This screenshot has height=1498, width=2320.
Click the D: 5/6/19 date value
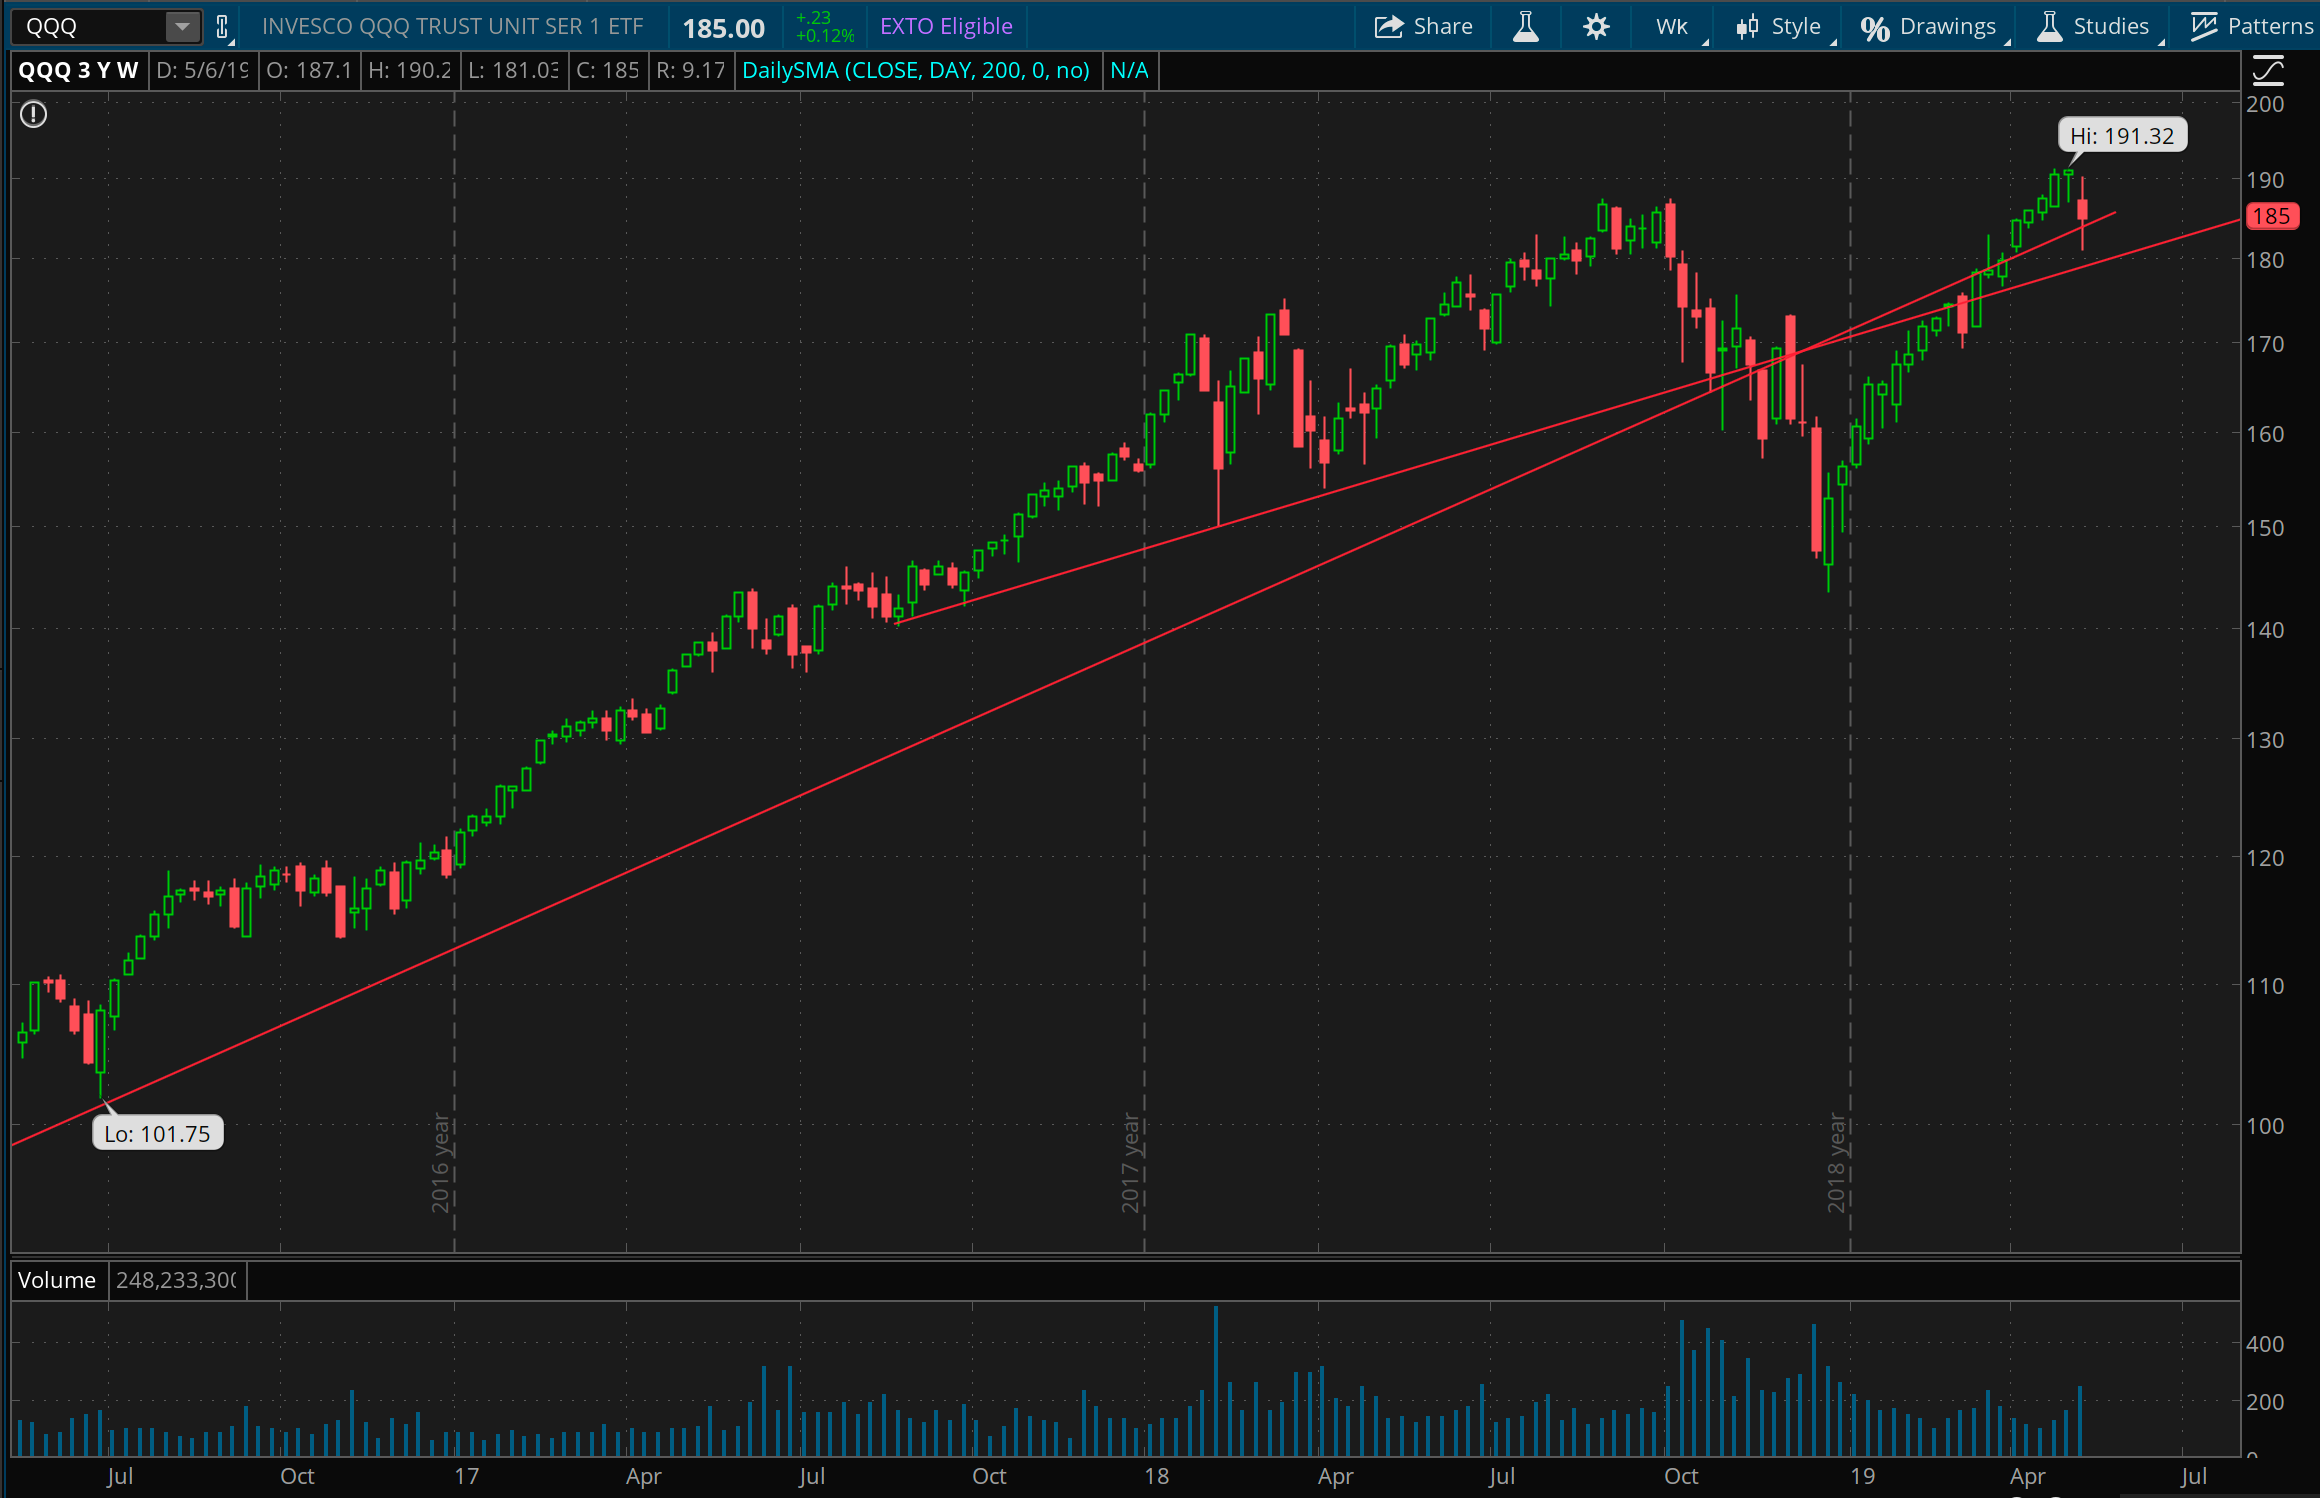pos(202,71)
